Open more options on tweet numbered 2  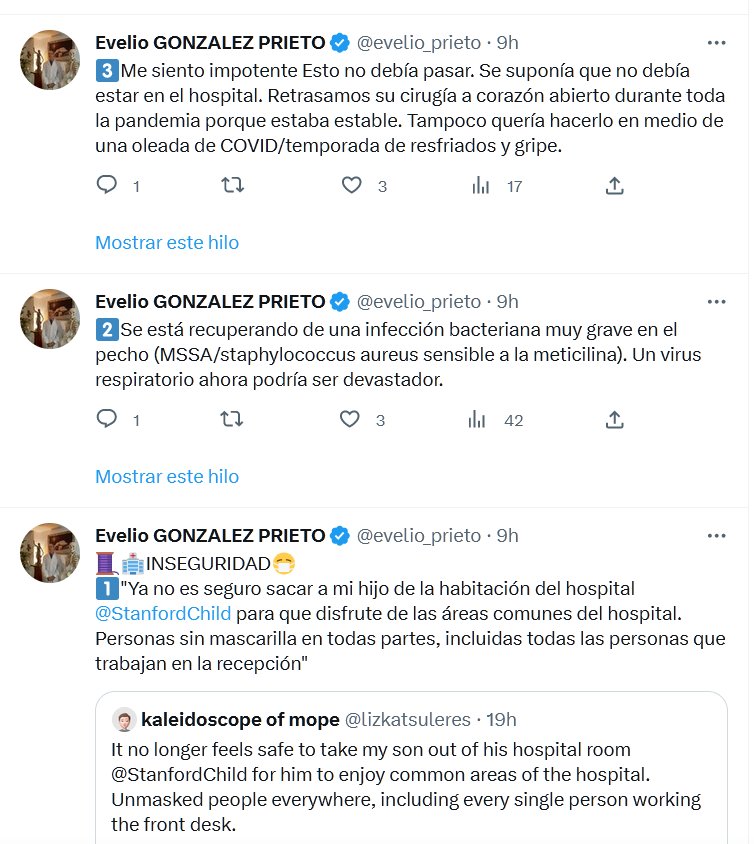pos(716,302)
